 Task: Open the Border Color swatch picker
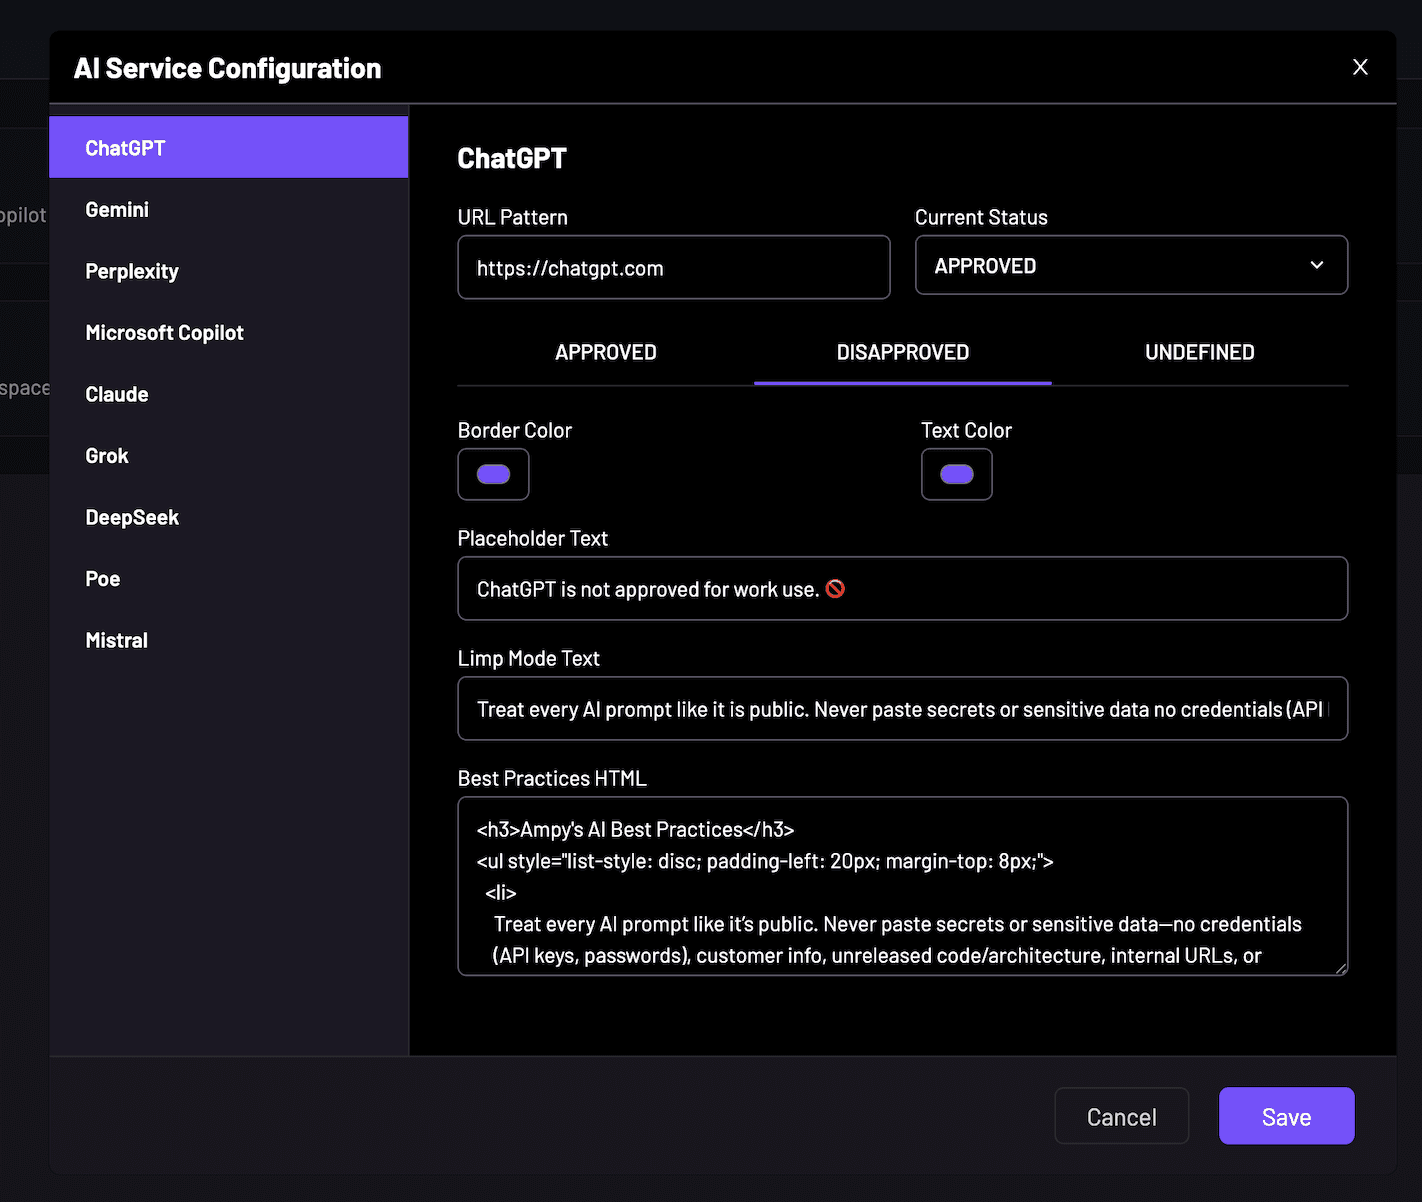493,474
